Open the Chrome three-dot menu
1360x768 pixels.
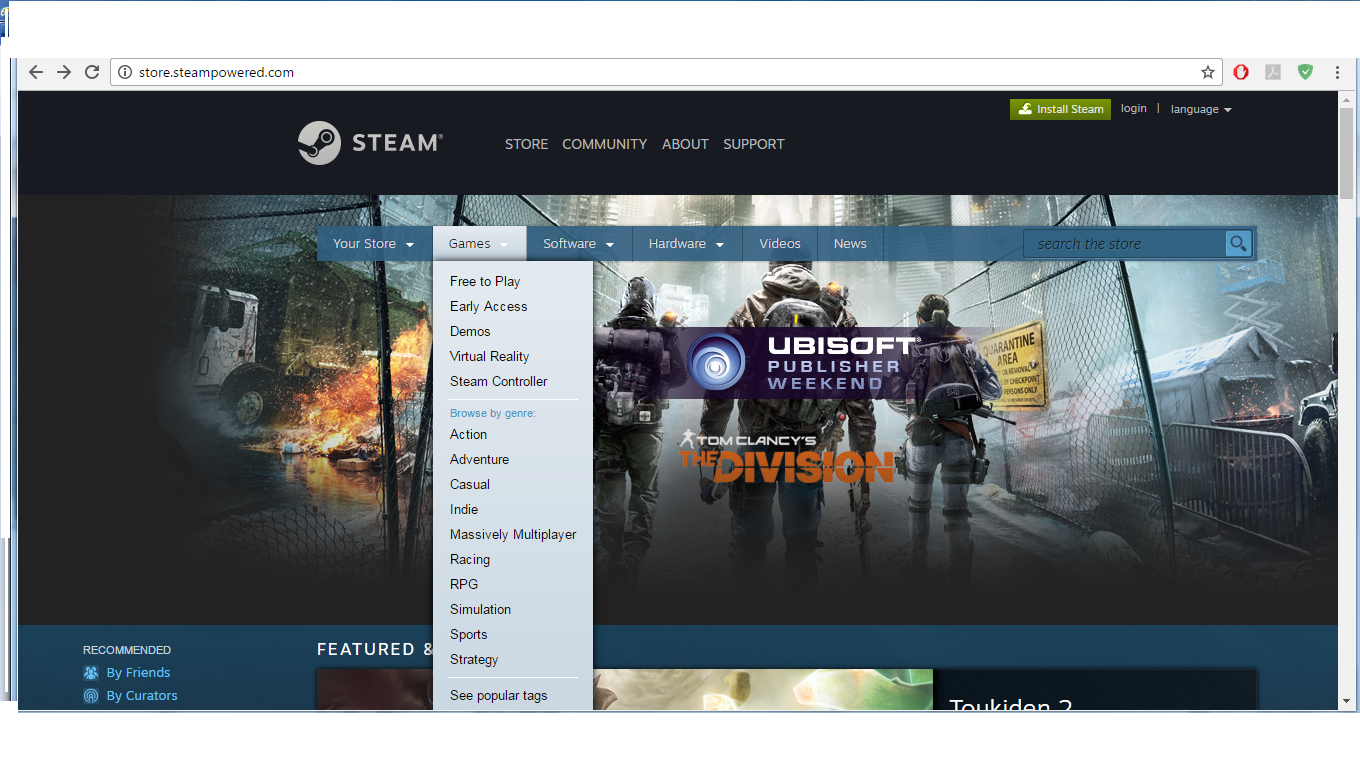pos(1337,72)
